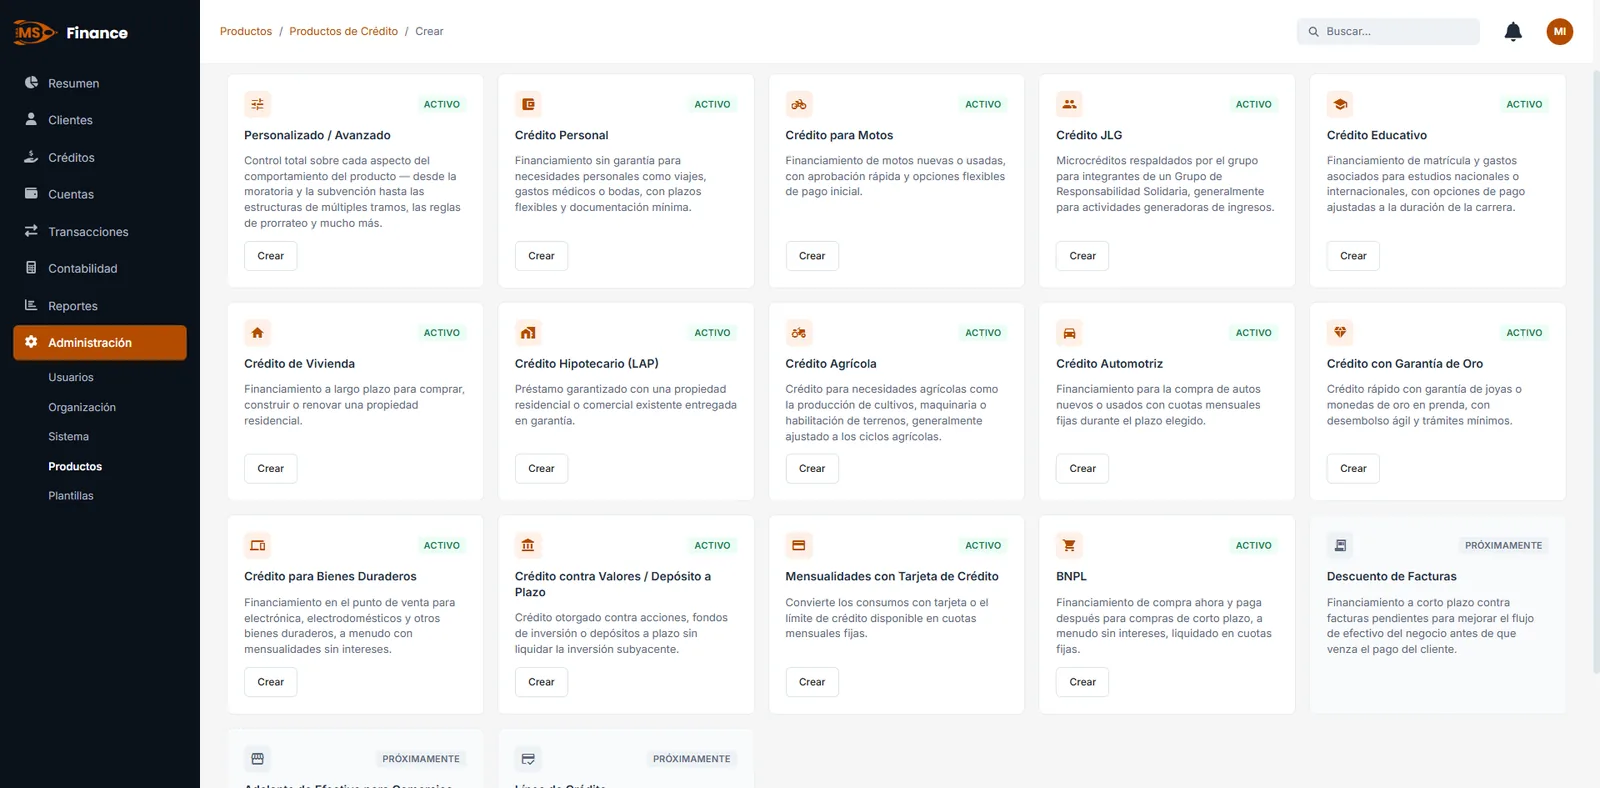Click the MS Finance logo
Screen dimensions: 1600x788
pos(71,33)
